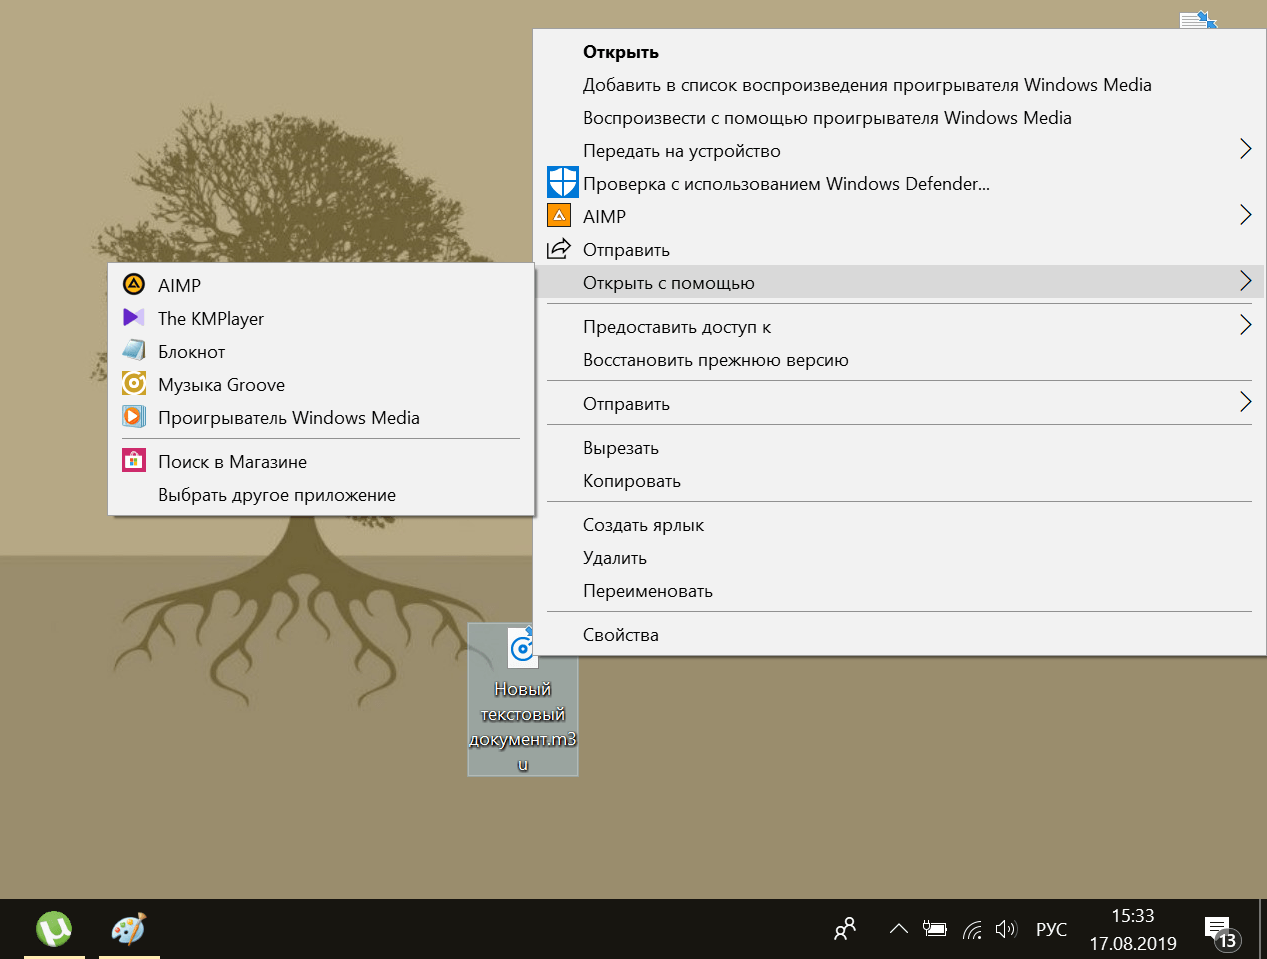Expand the Передать на устройство submenu arrow
The image size is (1267, 959).
[1245, 150]
